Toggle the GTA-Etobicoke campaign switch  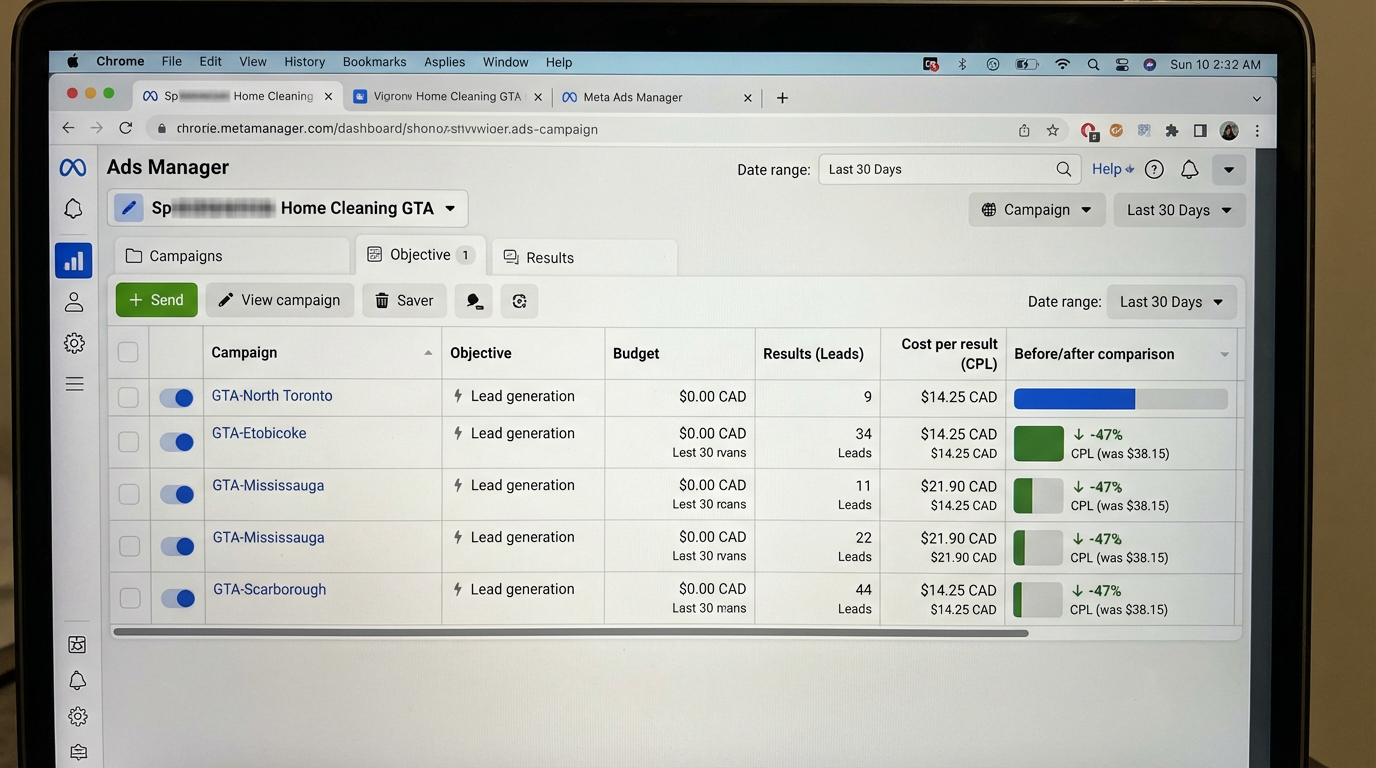click(177, 442)
